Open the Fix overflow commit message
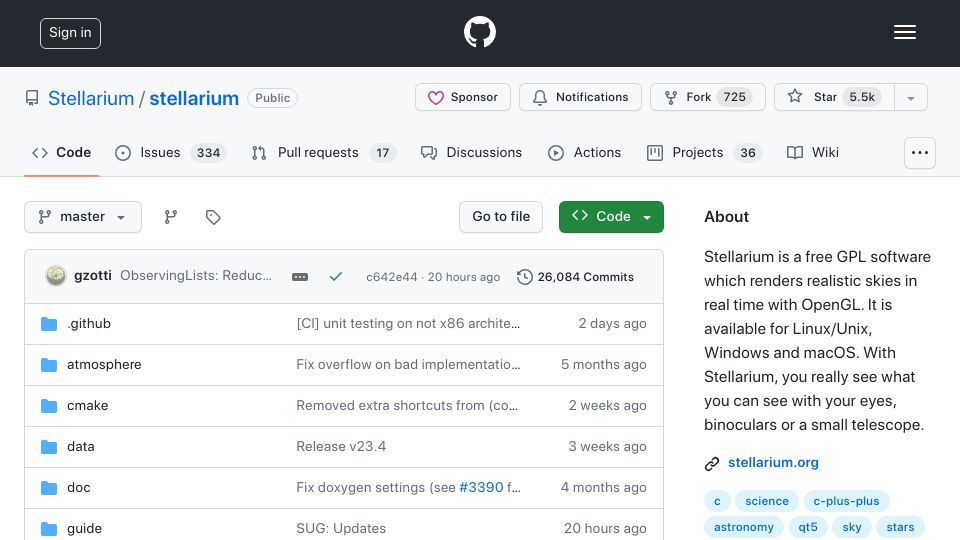Image resolution: width=960 pixels, height=540 pixels. coord(408,364)
